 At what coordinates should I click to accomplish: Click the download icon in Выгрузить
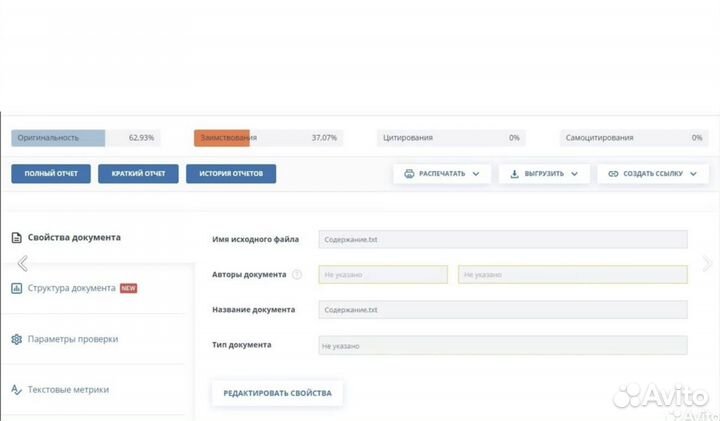coord(514,174)
